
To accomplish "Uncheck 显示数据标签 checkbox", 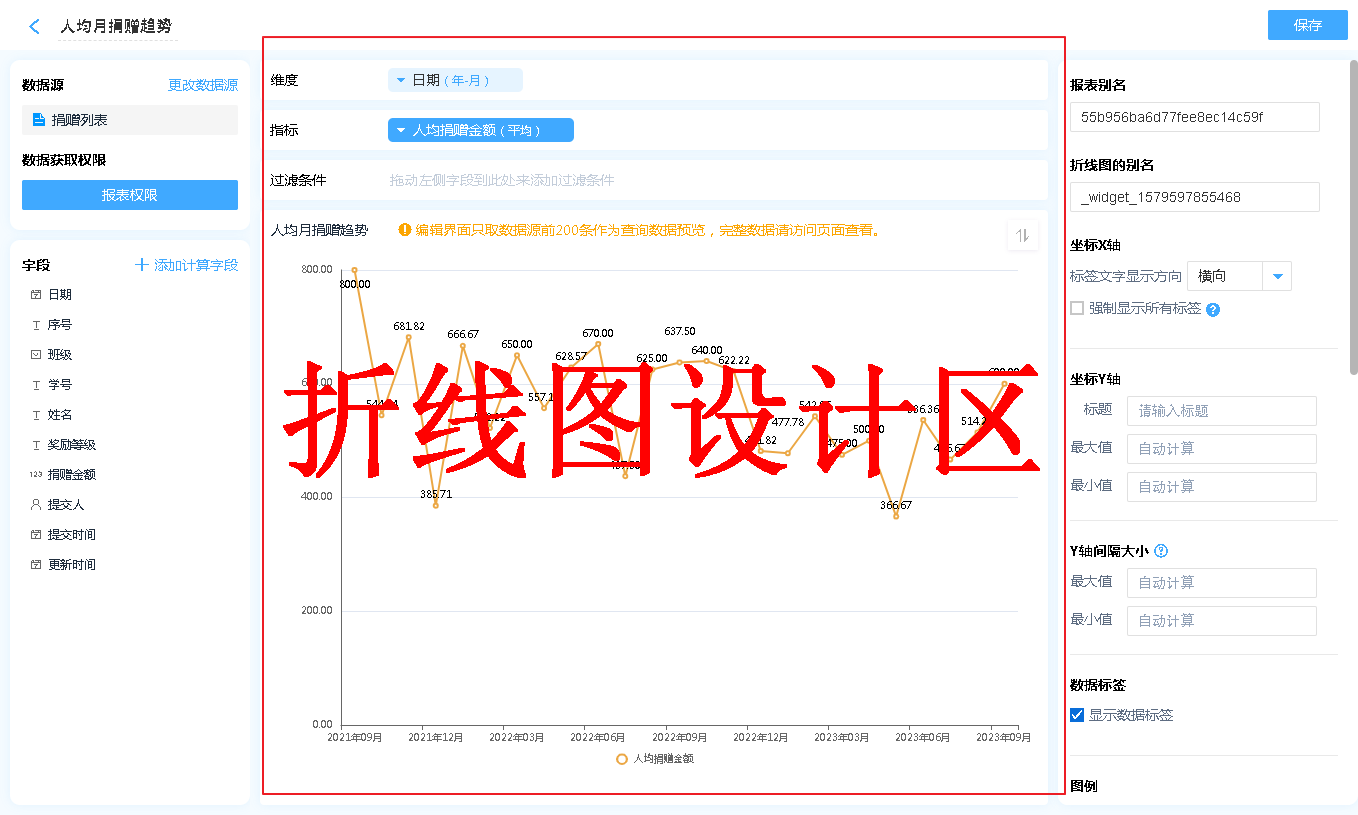I will (x=1077, y=715).
